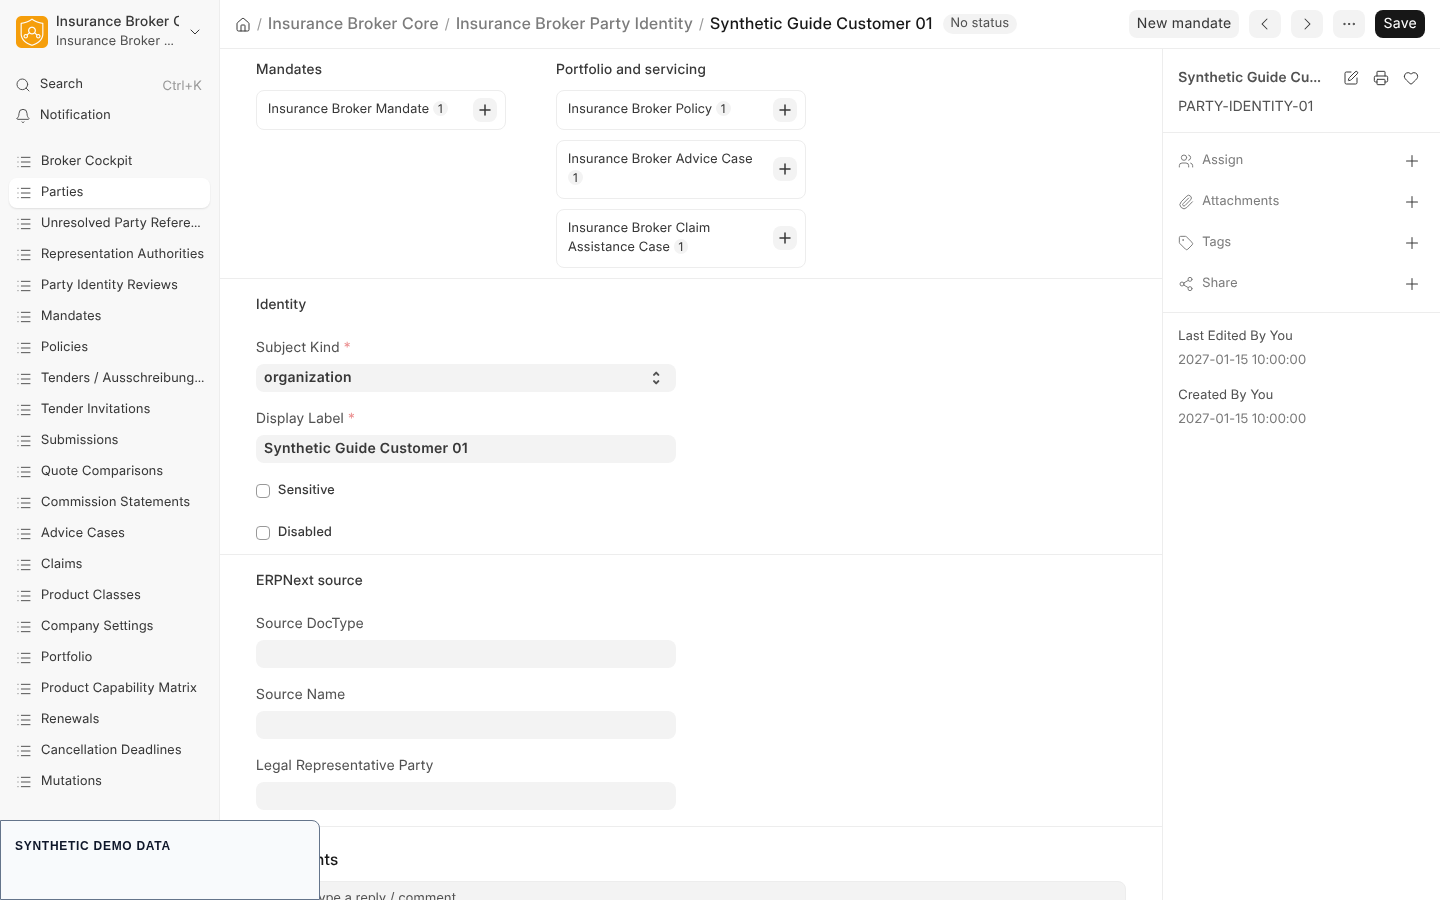Click the Source DocType input field

(x=466, y=654)
